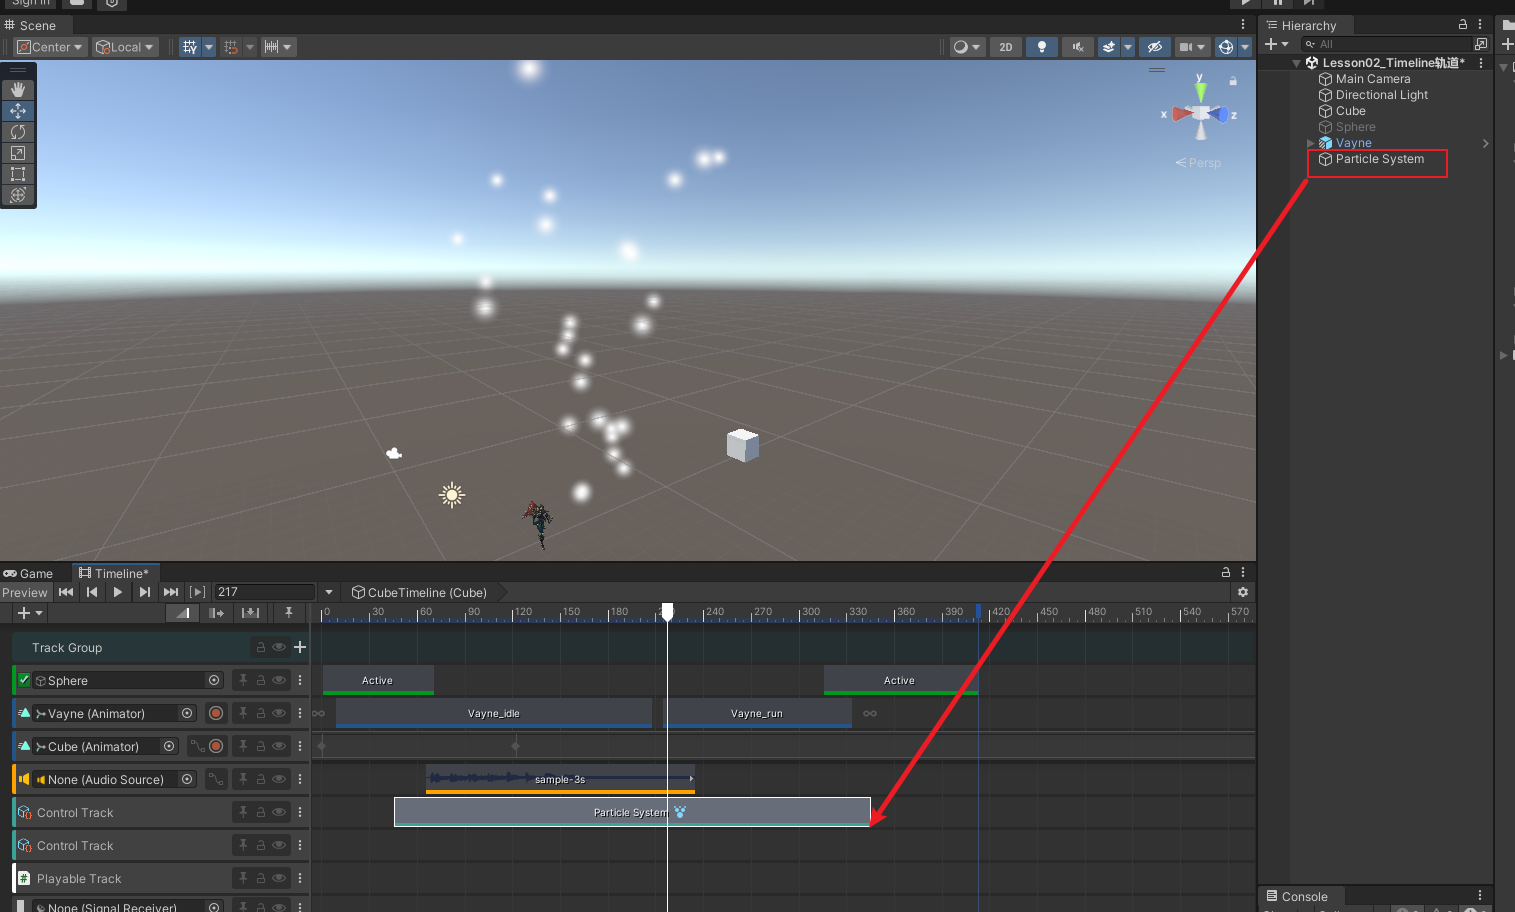The width and height of the screenshot is (1515, 912).
Task: Click record button on Vayne Animator track
Action: [x=216, y=713]
